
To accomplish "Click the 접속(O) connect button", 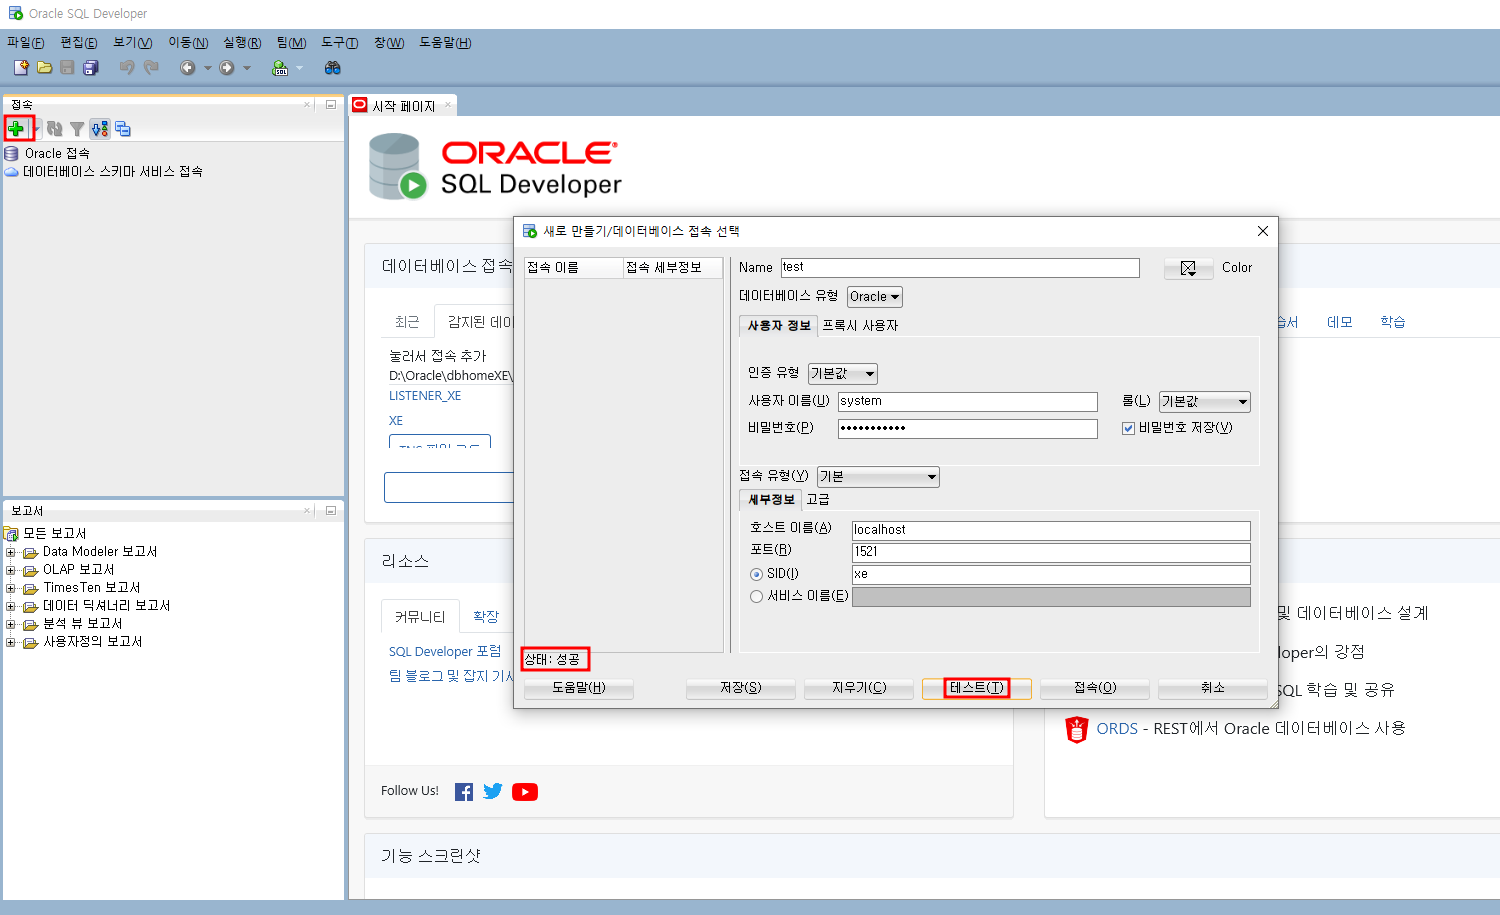I will pos(1095,688).
